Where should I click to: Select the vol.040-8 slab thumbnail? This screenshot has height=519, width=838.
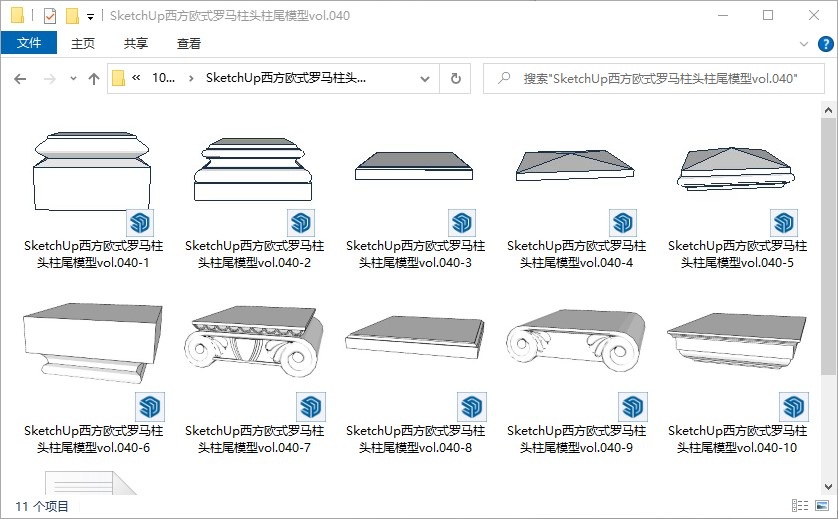coord(415,338)
